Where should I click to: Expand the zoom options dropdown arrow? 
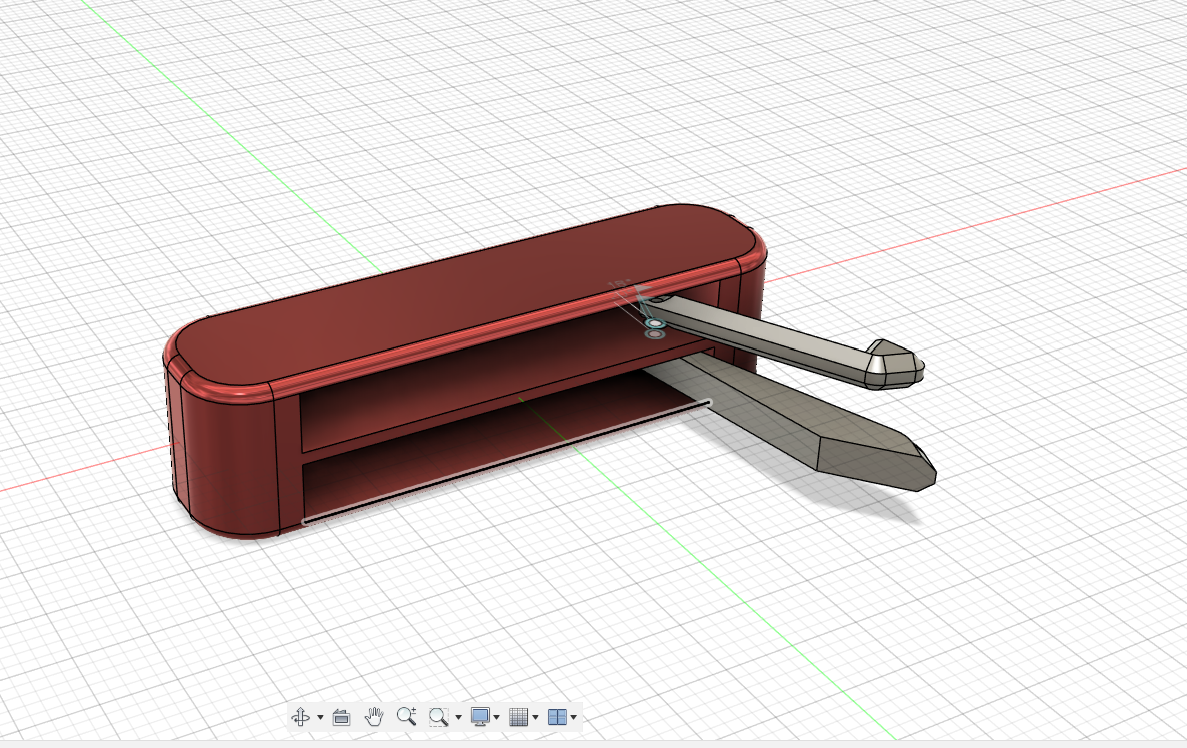point(458,717)
